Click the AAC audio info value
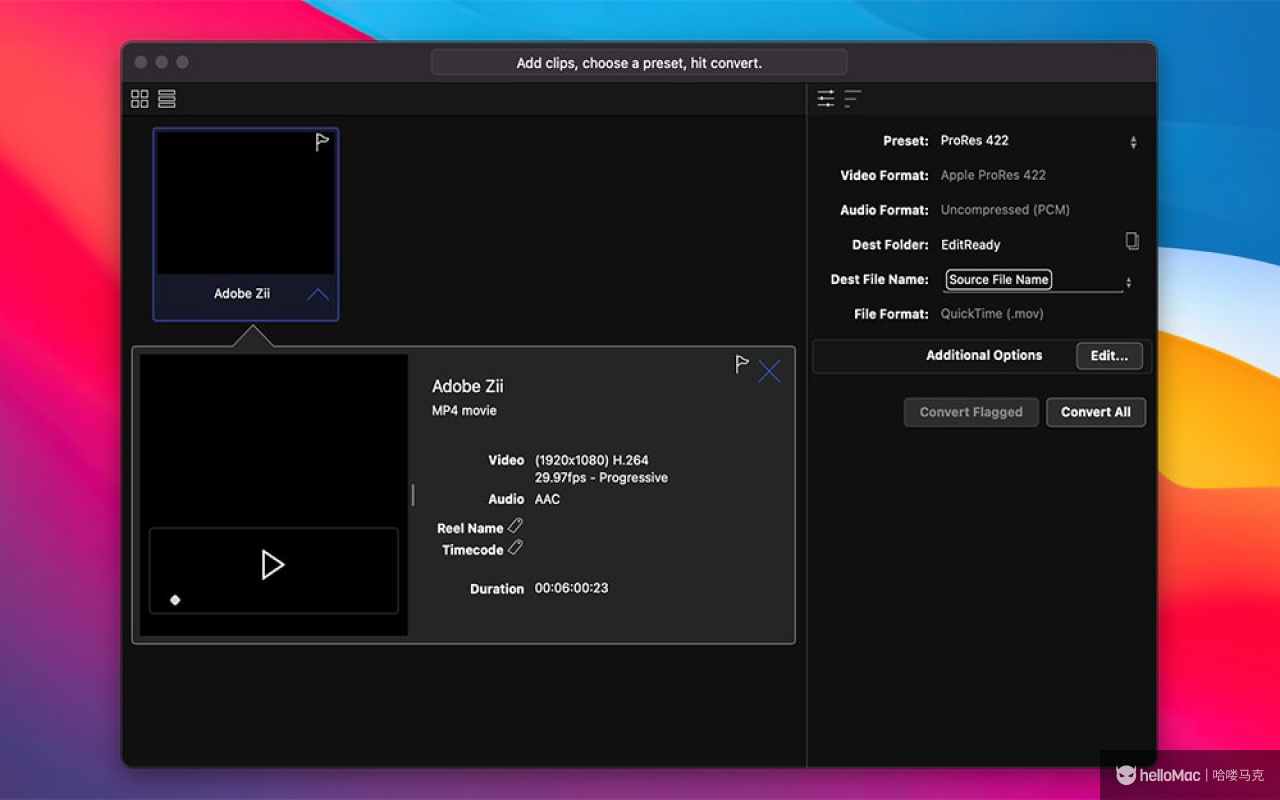 tap(547, 499)
